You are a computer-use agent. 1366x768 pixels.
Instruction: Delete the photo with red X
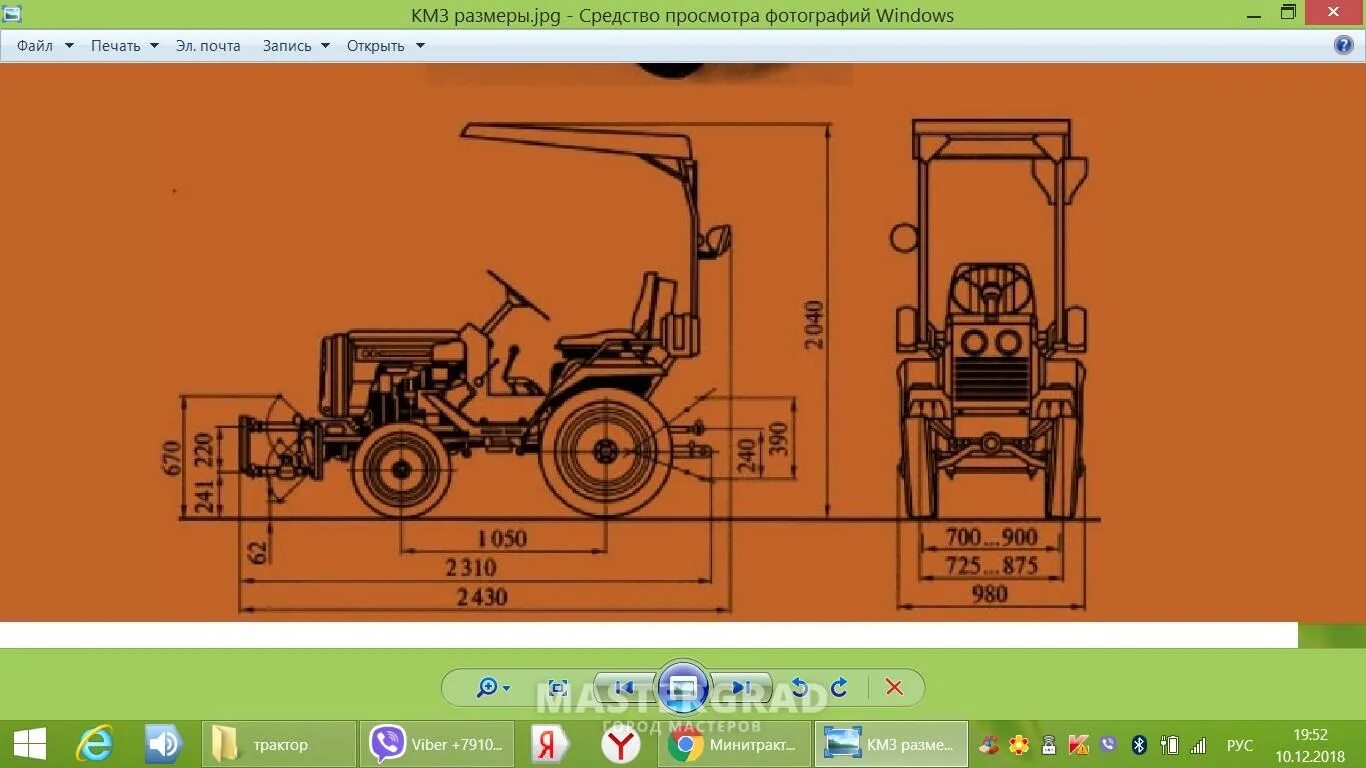tap(894, 687)
